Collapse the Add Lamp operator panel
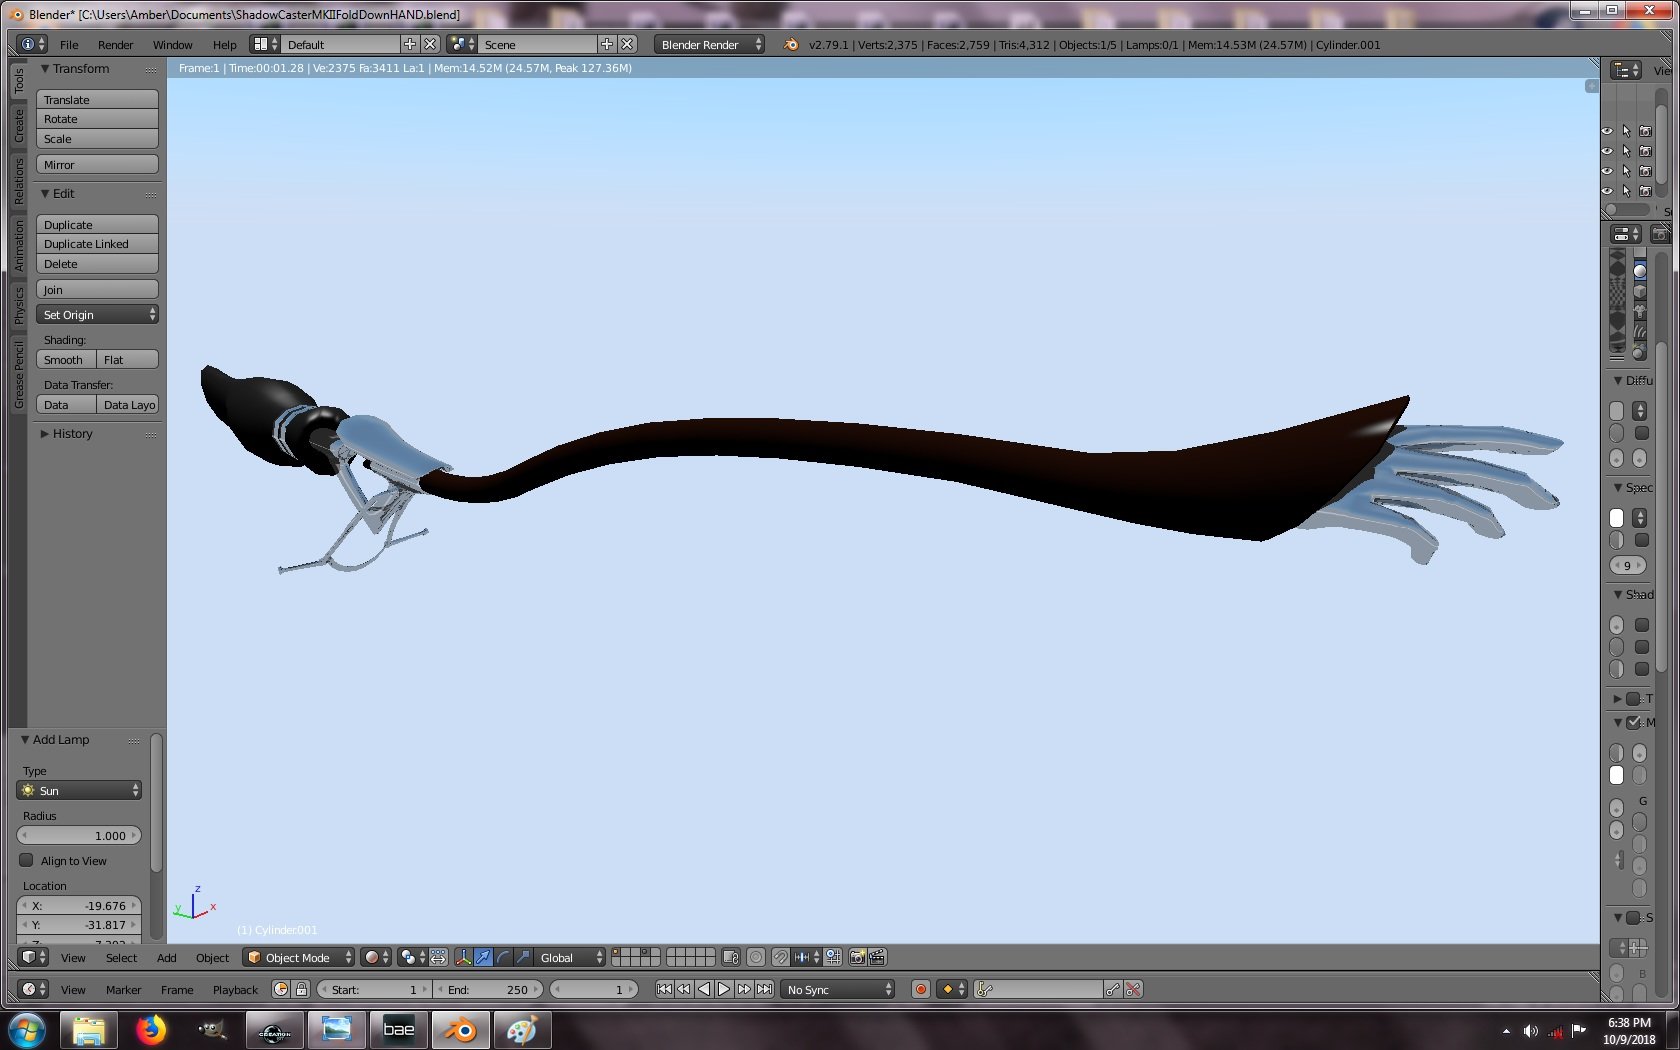Image resolution: width=1680 pixels, height=1050 pixels. click(25, 740)
